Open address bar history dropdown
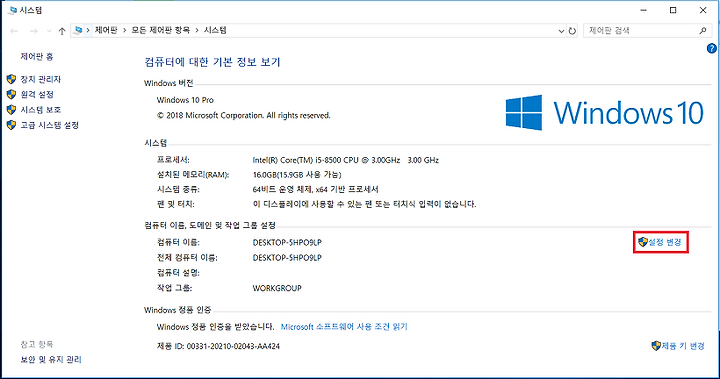Image resolution: width=720 pixels, height=379 pixels. [561, 31]
